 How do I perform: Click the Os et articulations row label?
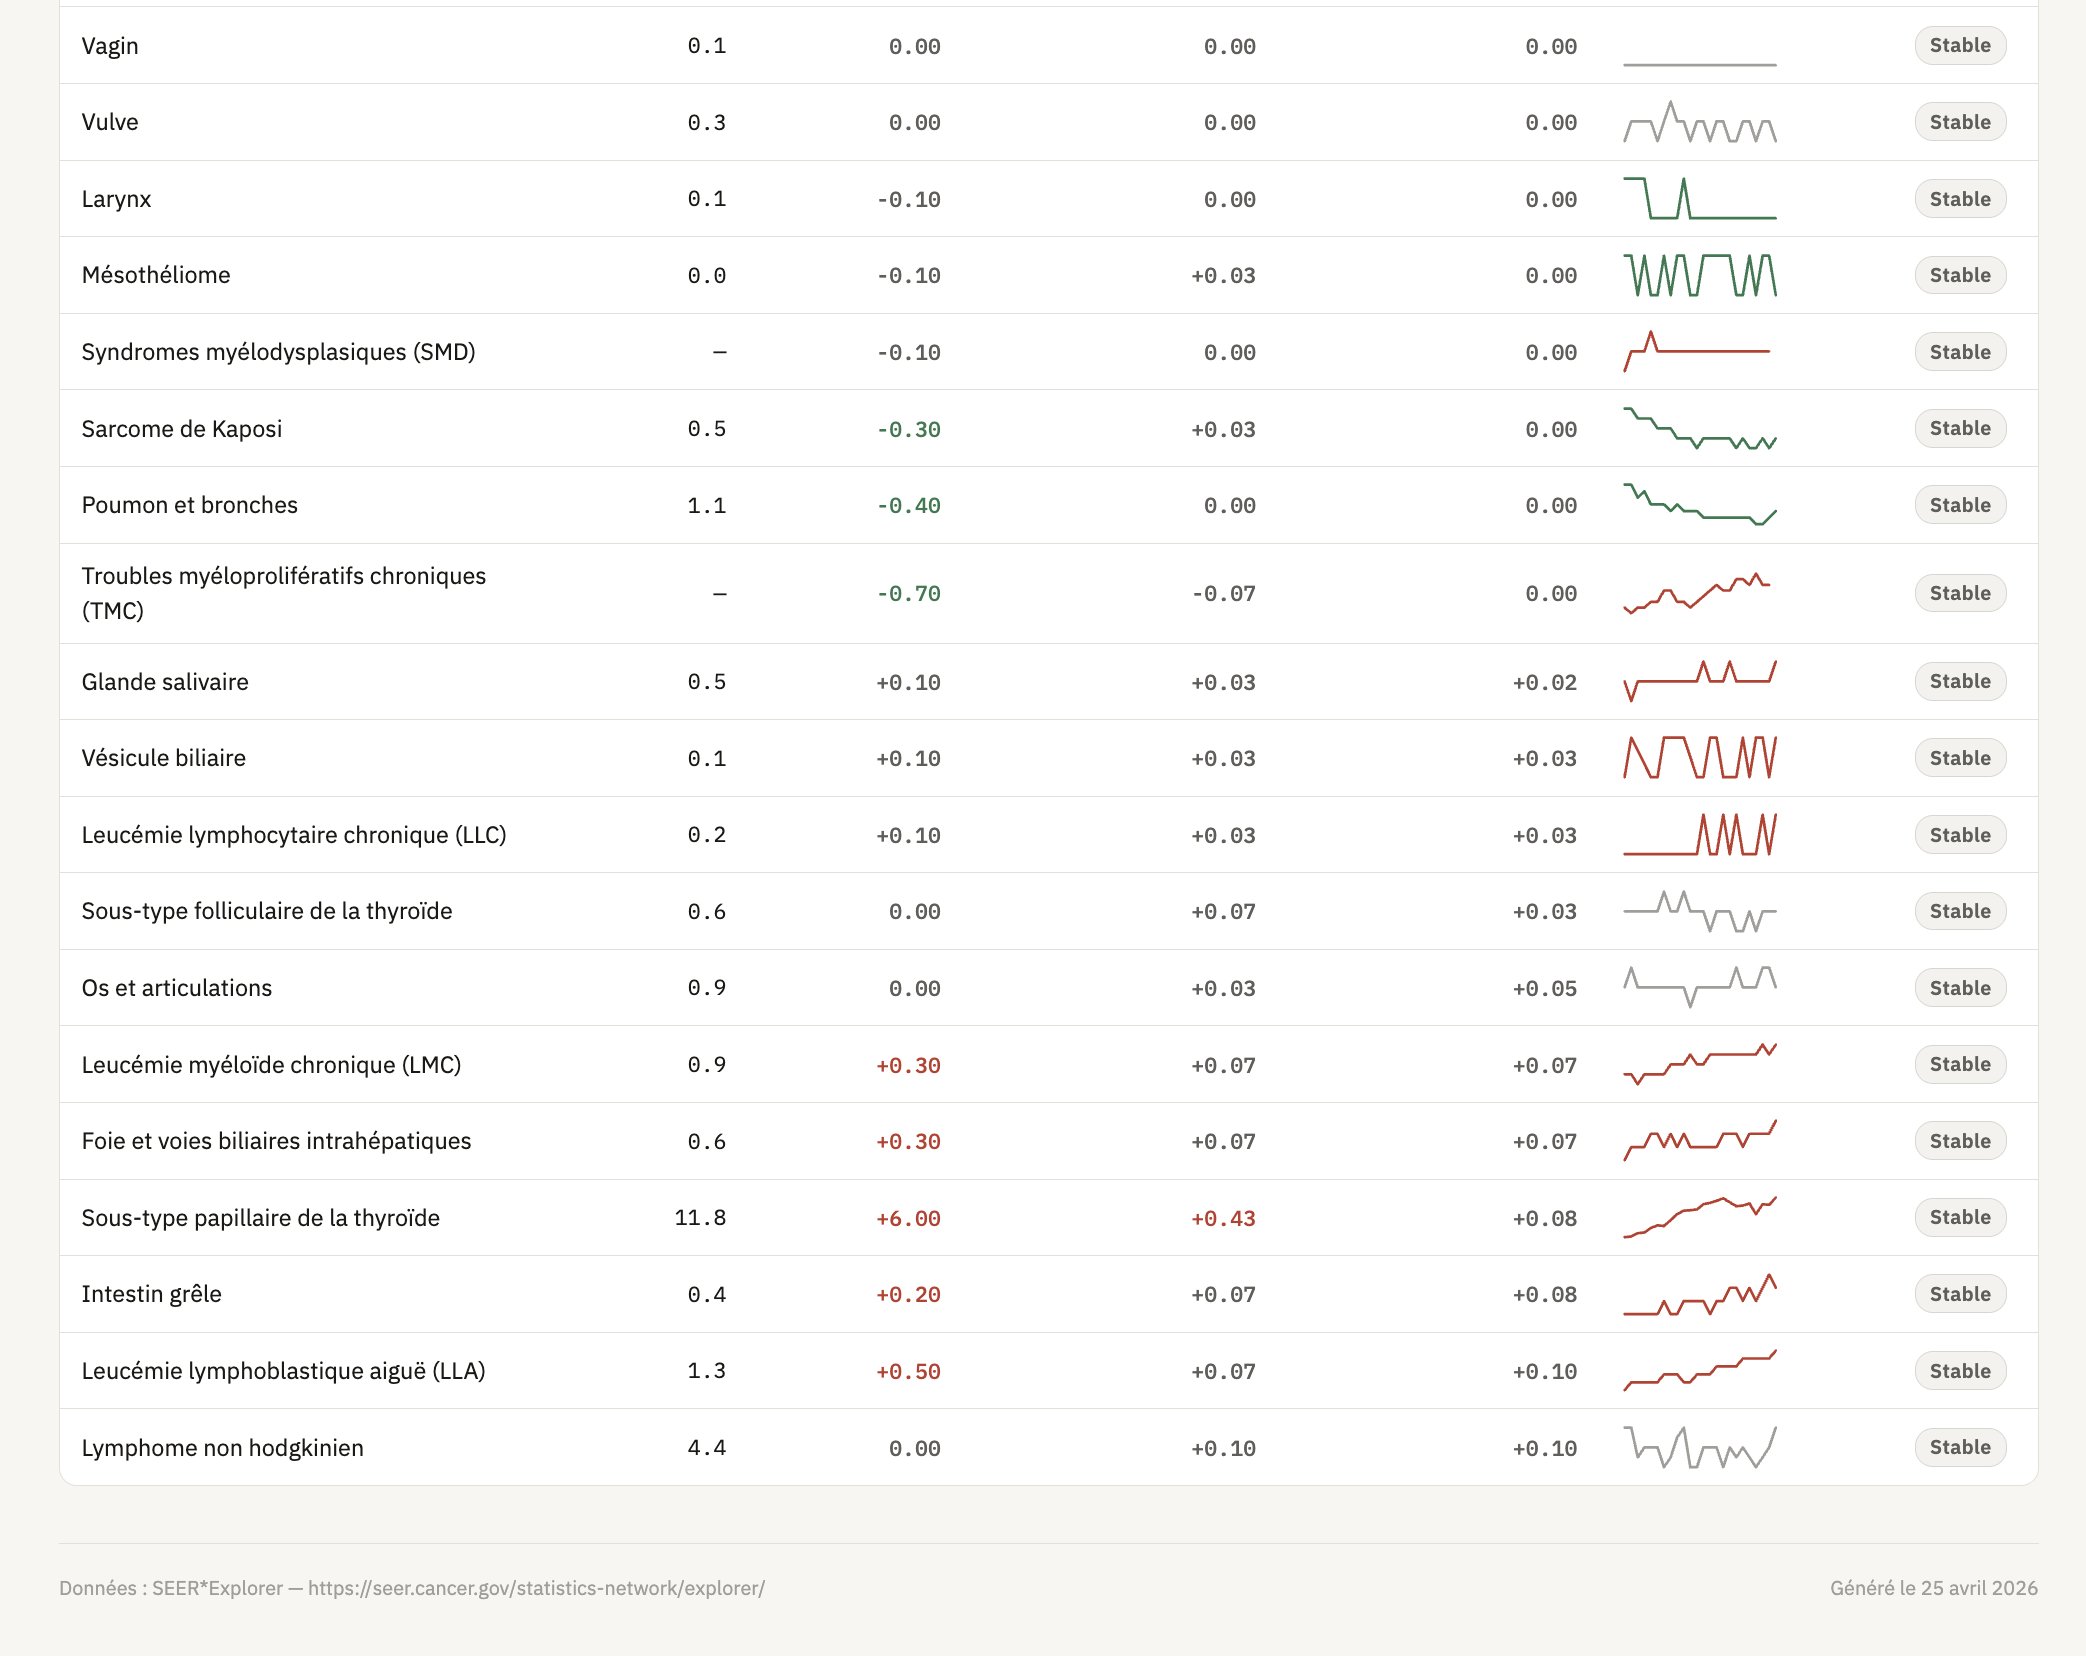[x=177, y=988]
